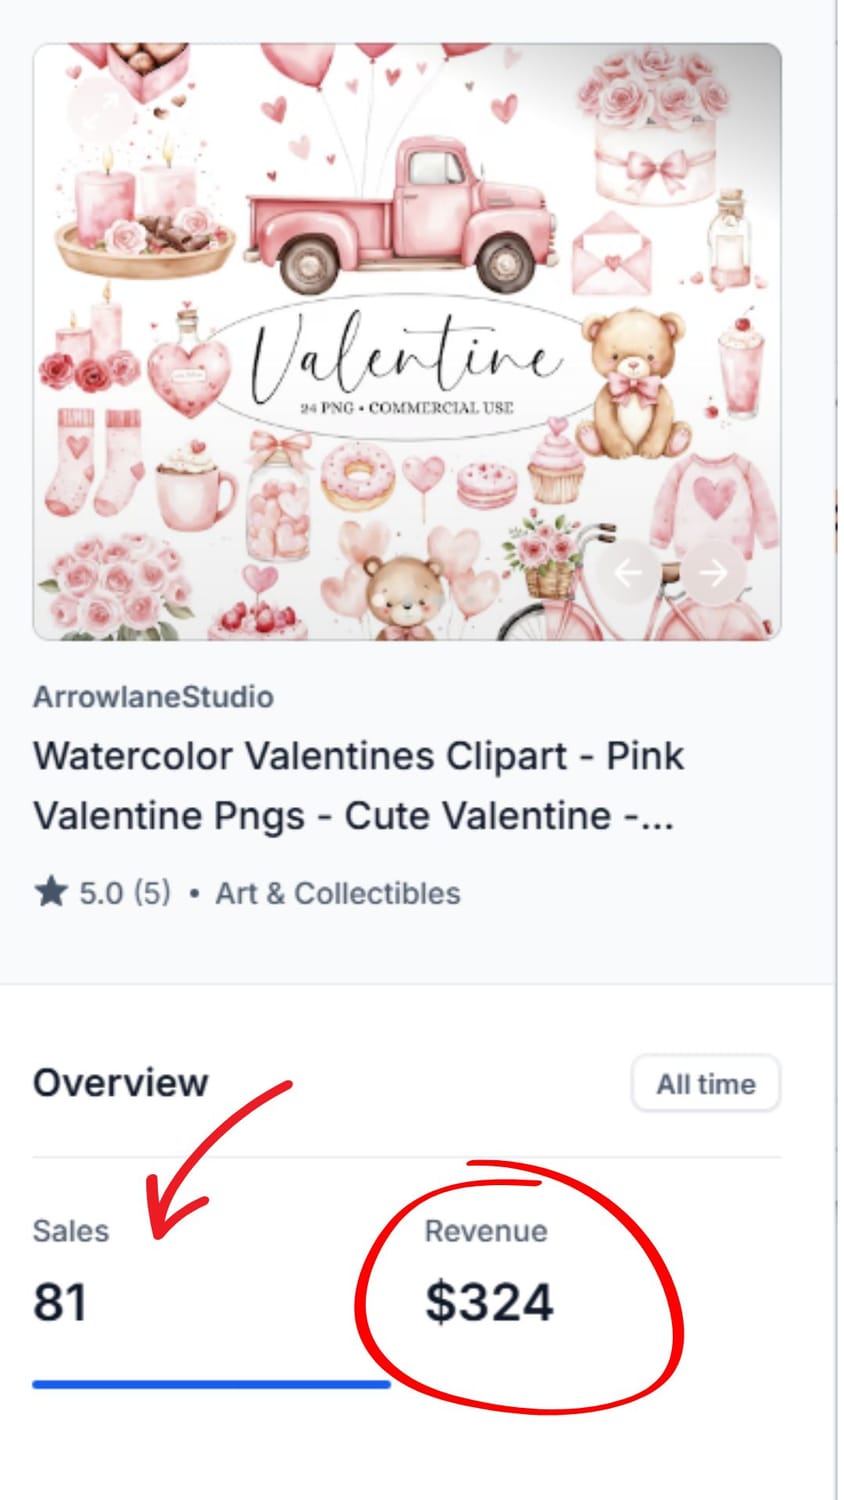Click the Overview section heading
The height and width of the screenshot is (1500, 844).
(120, 1083)
